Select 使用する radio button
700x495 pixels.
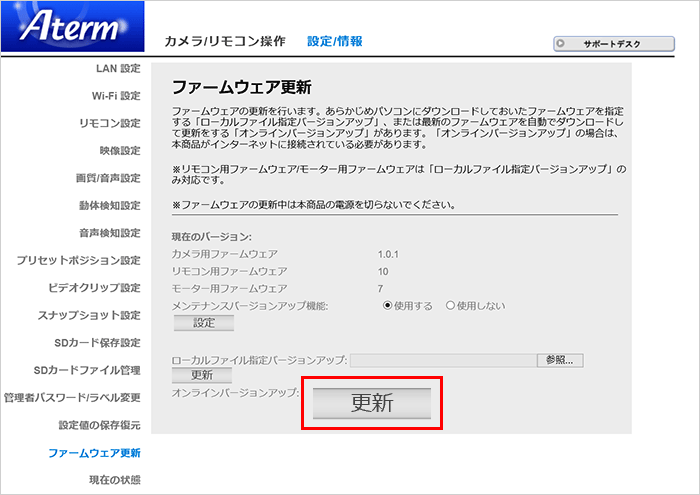389,305
